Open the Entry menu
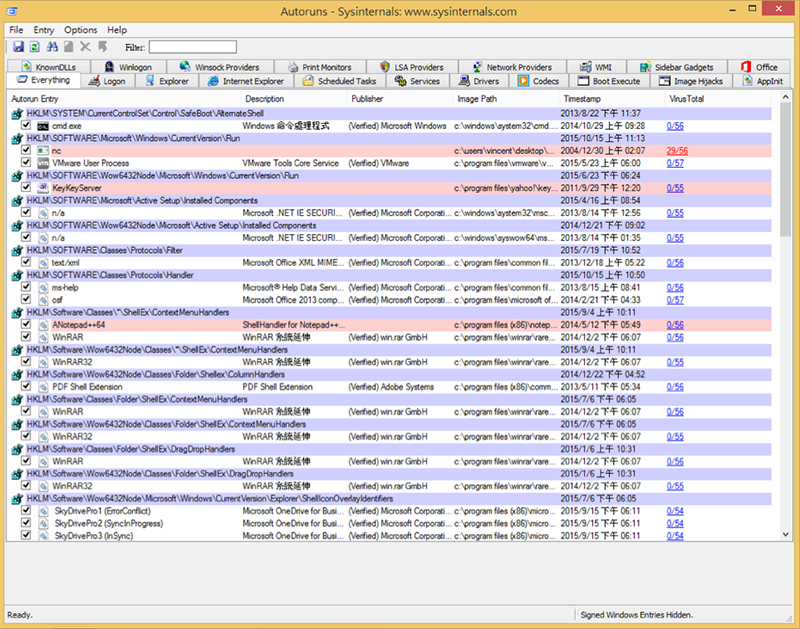 point(43,30)
